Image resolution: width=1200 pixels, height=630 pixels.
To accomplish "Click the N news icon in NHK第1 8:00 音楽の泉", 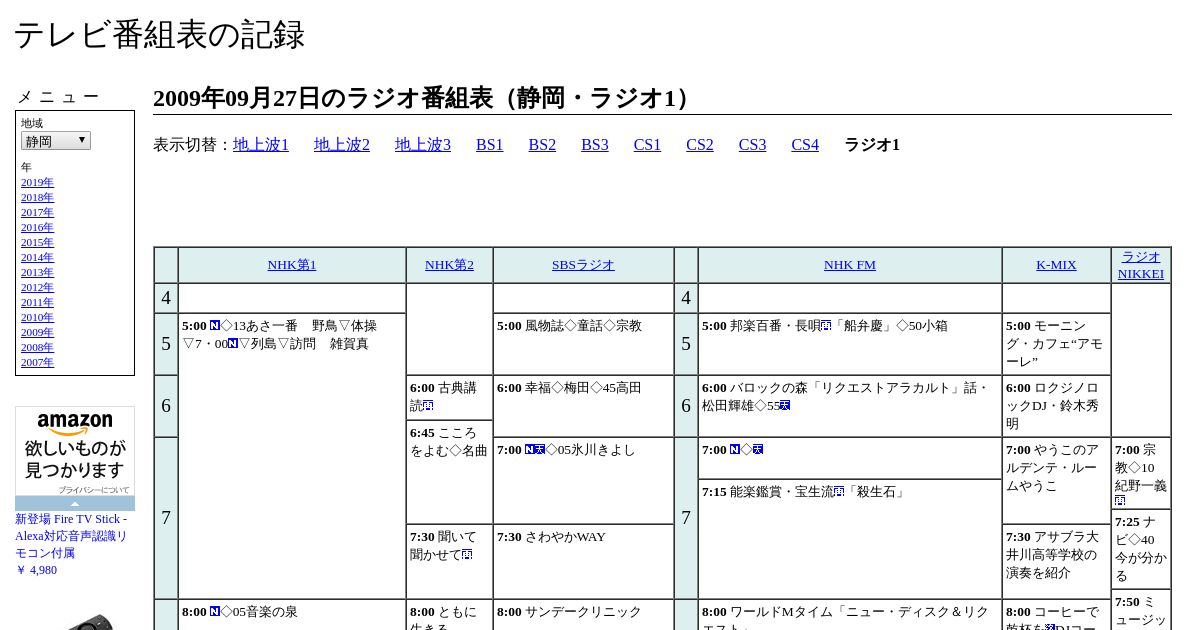I will pos(215,612).
